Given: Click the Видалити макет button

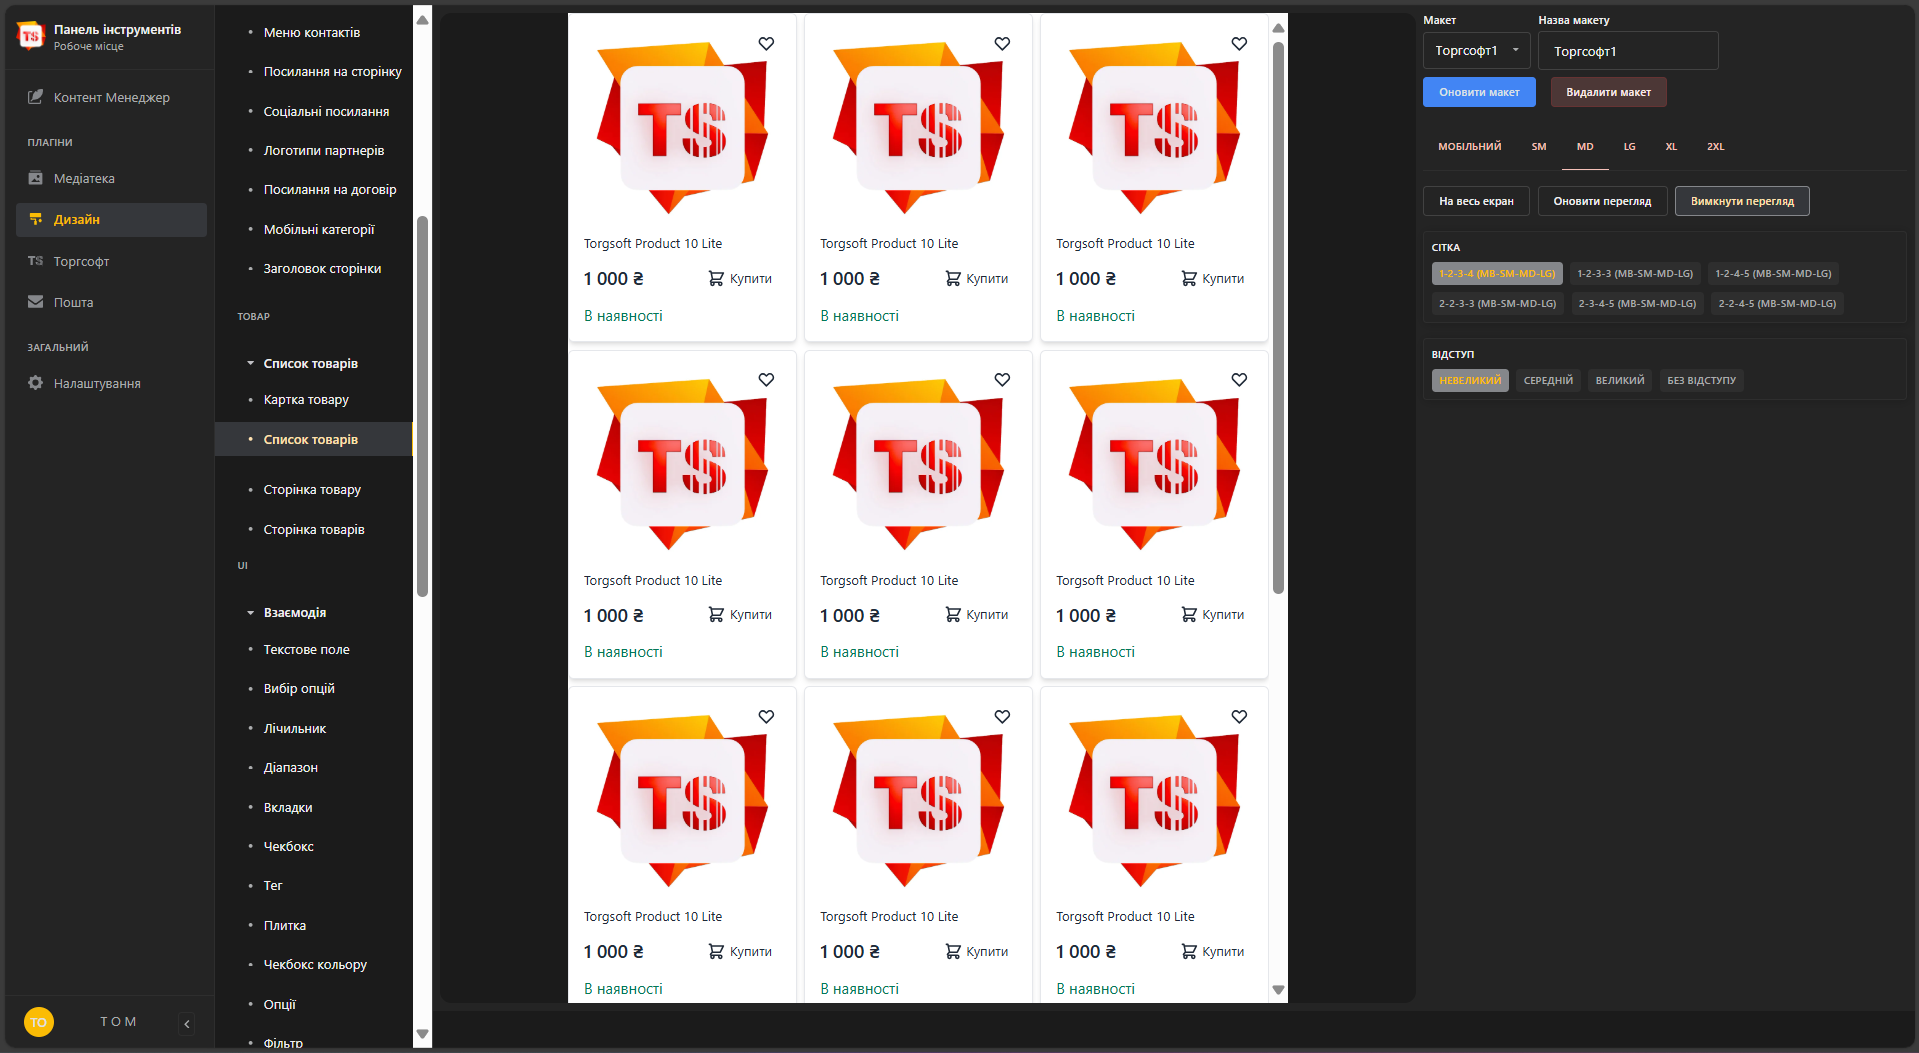Looking at the screenshot, I should pyautogui.click(x=1608, y=92).
